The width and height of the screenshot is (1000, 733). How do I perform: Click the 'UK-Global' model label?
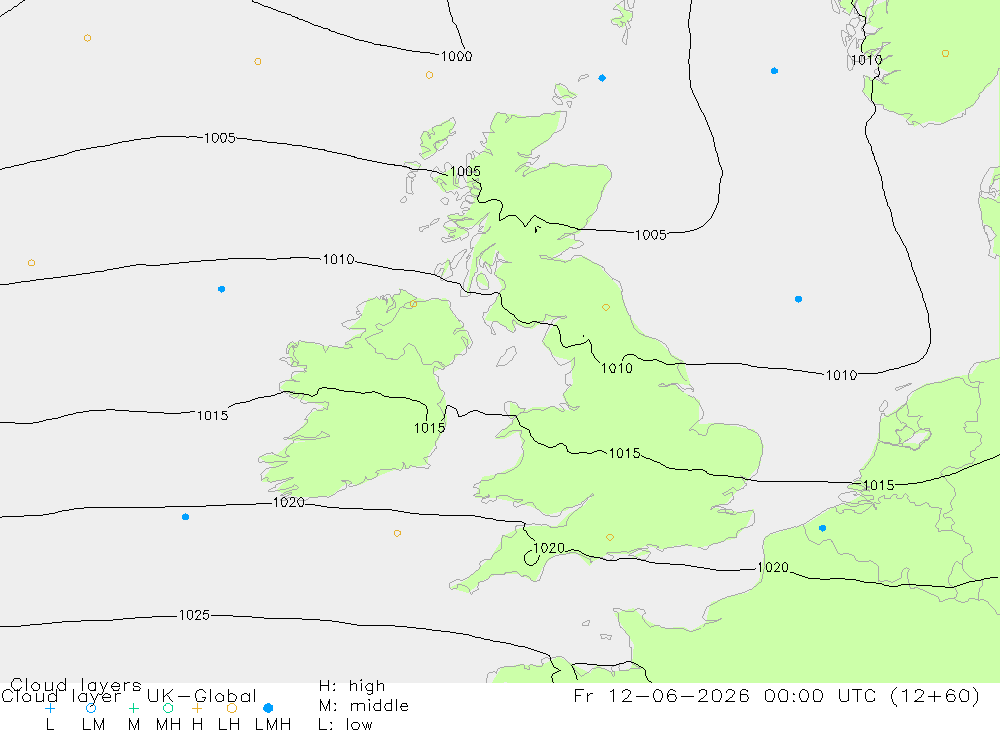pos(202,695)
